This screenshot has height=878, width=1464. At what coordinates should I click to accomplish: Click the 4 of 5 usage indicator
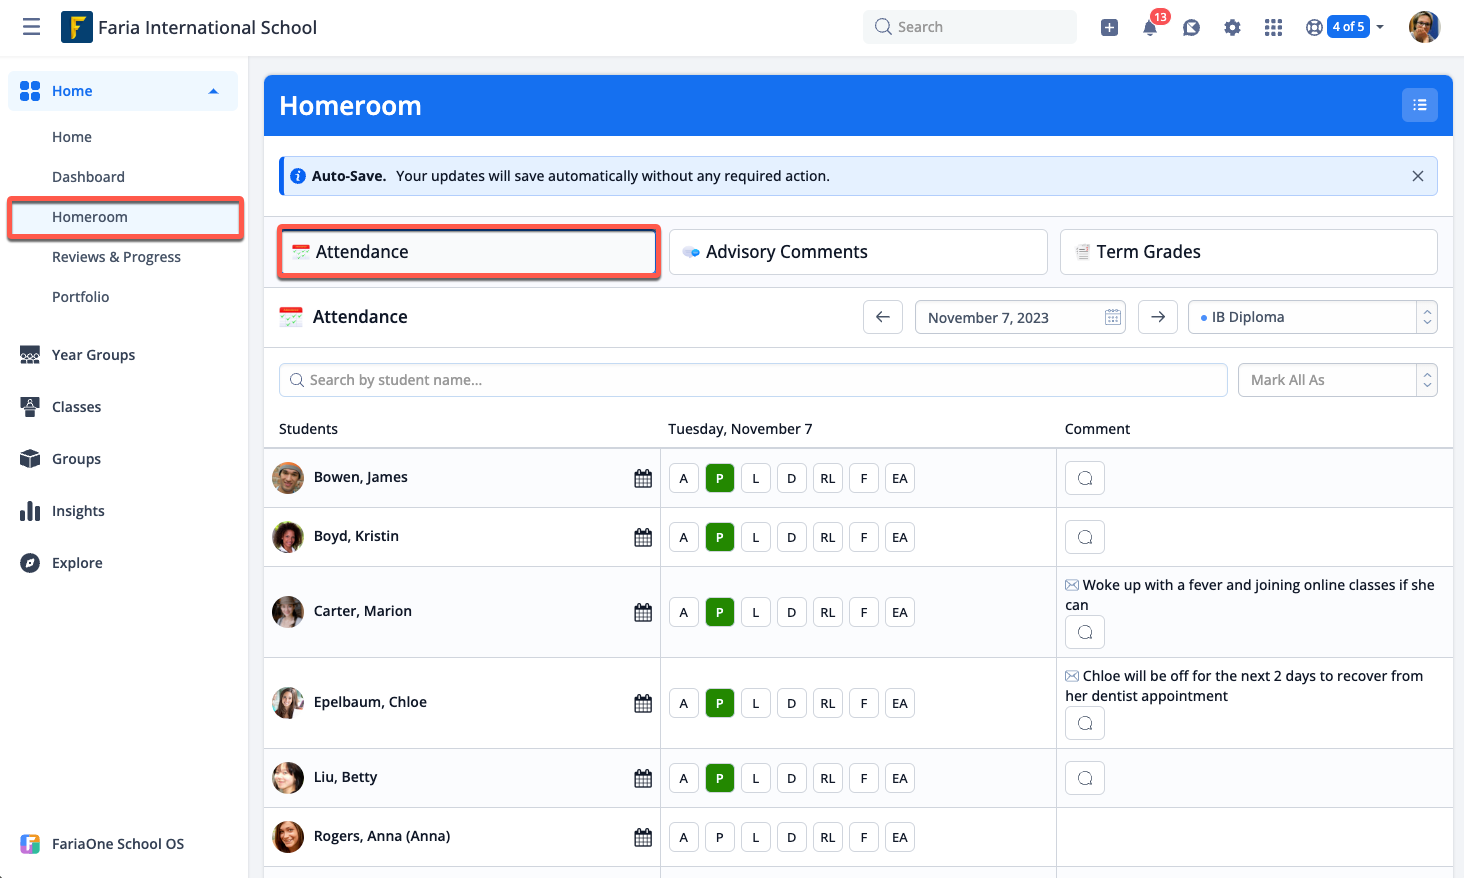pyautogui.click(x=1348, y=27)
